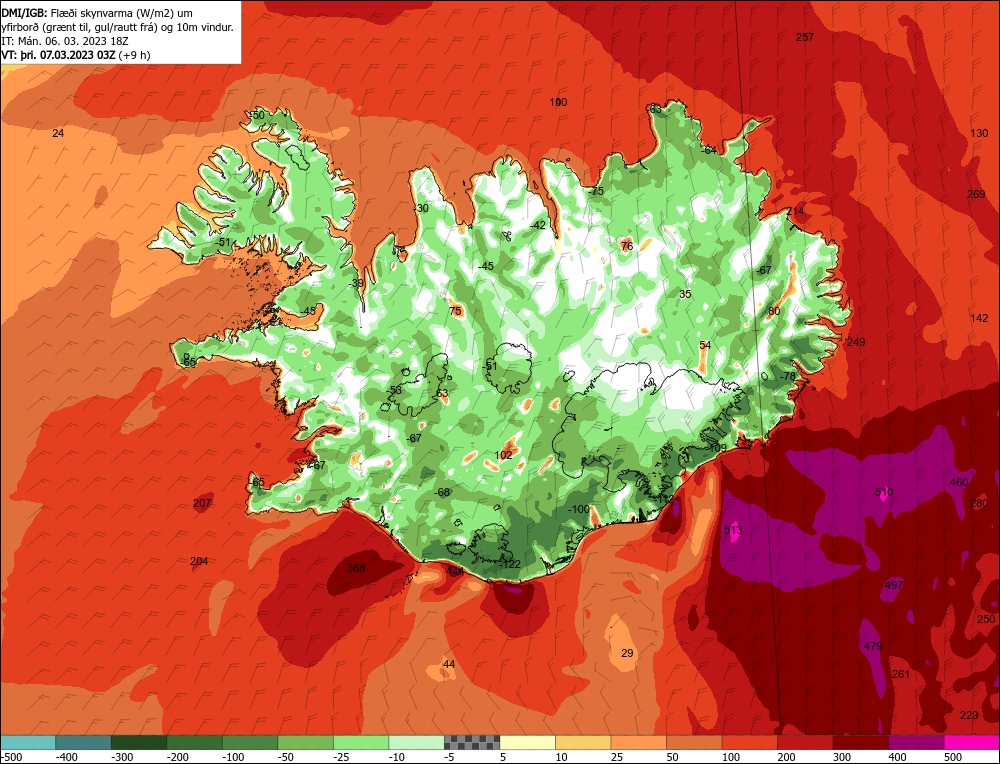The height and width of the screenshot is (764, 1000).
Task: Click the flux value "269" on the map
Action: (x=976, y=194)
